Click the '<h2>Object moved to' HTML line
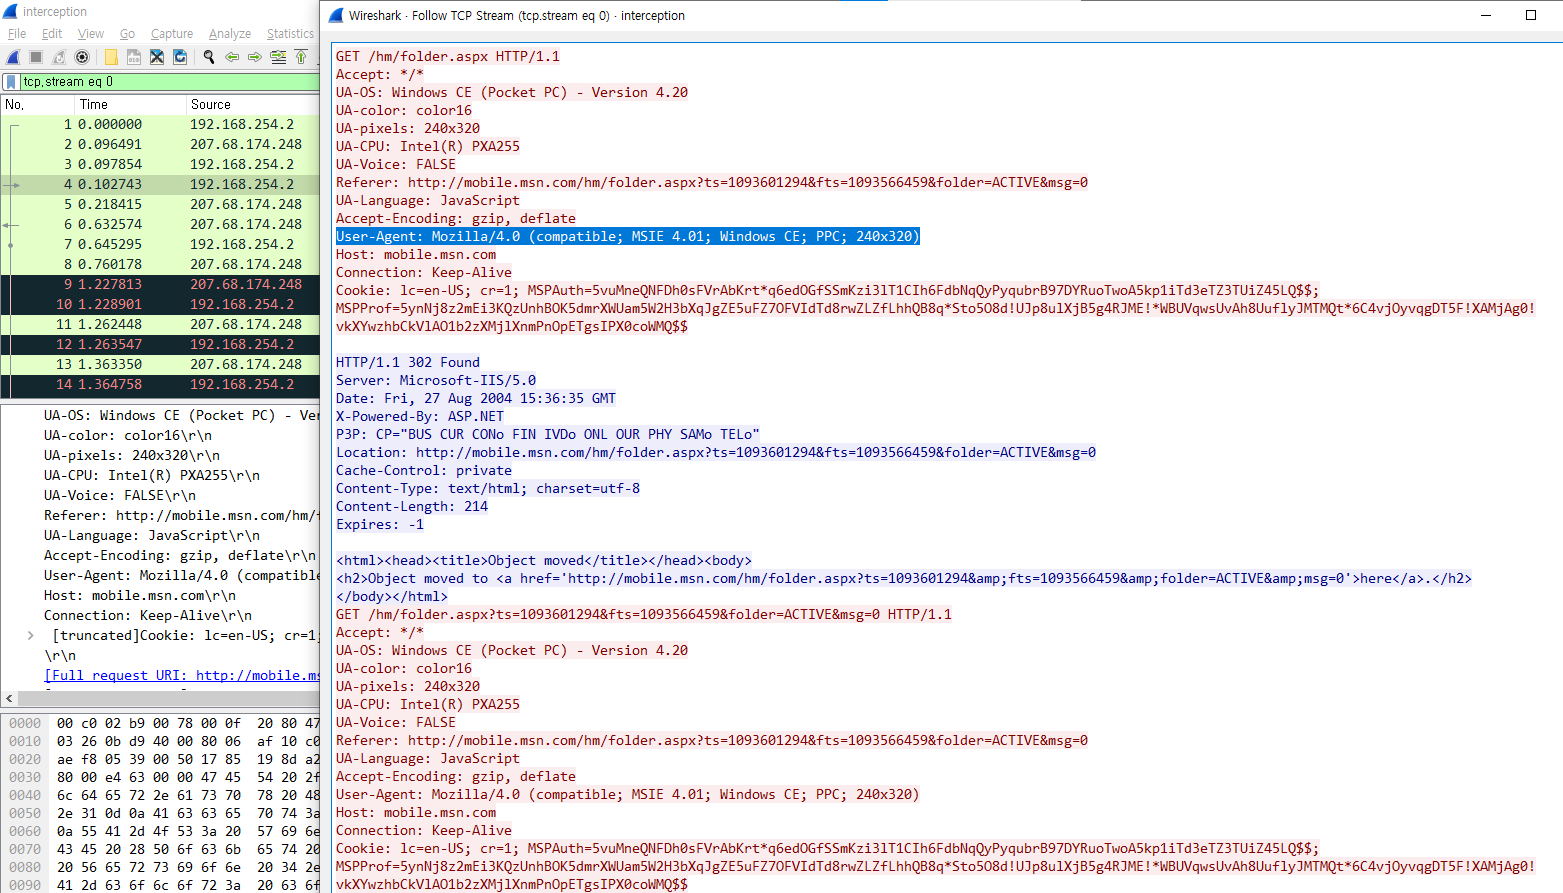 tap(904, 578)
